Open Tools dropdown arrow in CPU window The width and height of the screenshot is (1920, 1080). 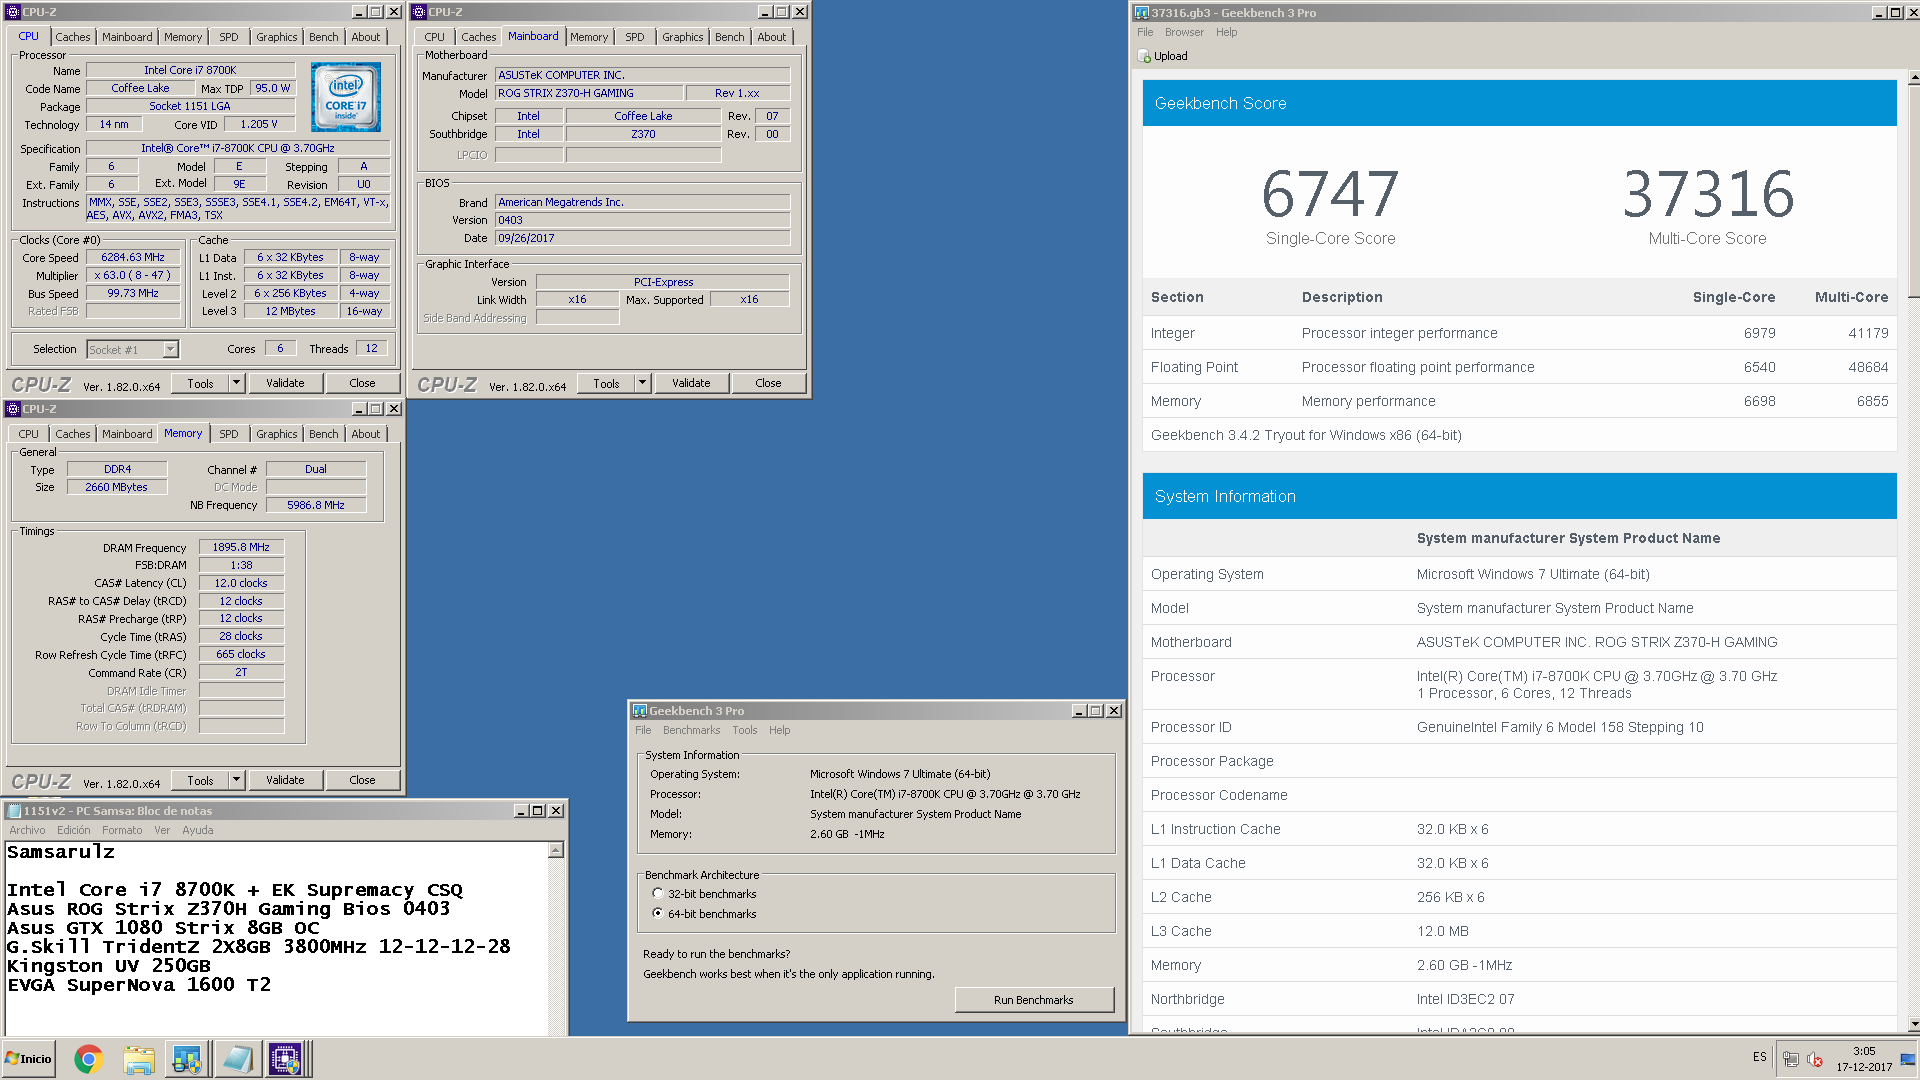click(236, 383)
